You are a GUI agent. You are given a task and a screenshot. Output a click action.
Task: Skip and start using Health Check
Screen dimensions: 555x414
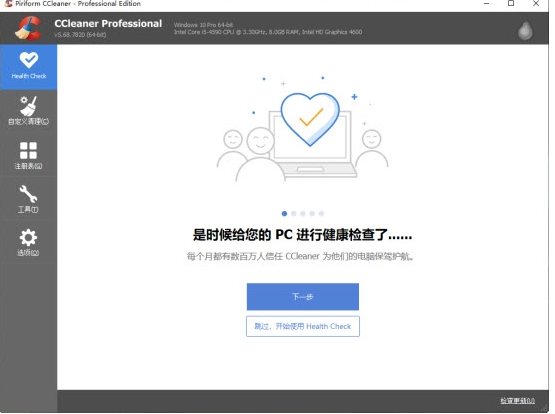point(303,326)
